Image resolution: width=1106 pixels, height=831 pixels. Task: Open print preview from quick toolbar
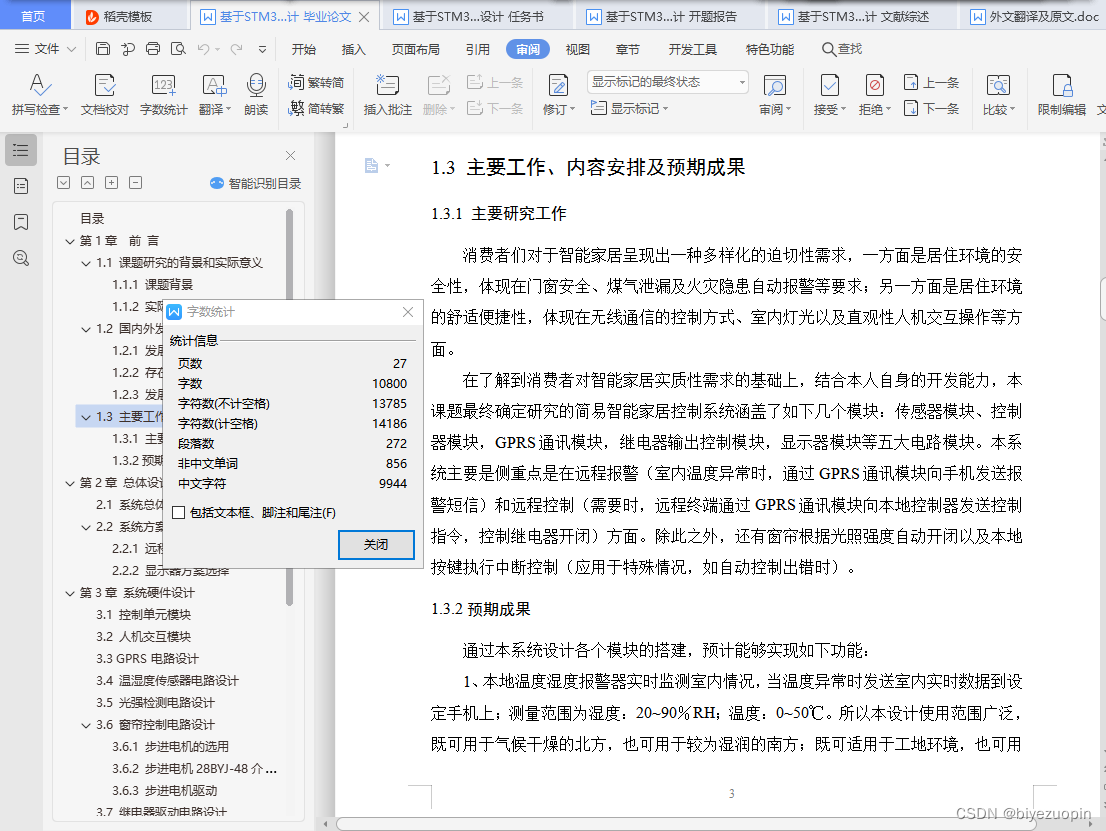click(x=178, y=49)
